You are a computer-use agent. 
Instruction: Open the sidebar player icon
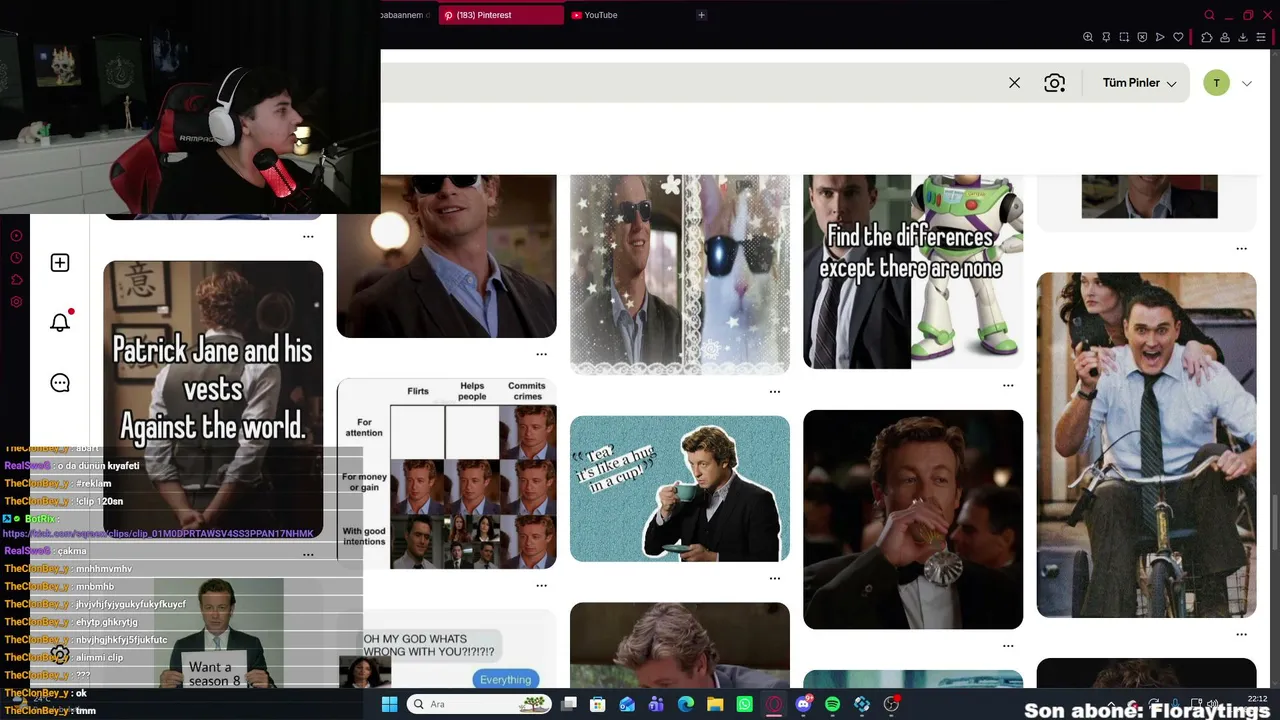[x=16, y=236]
